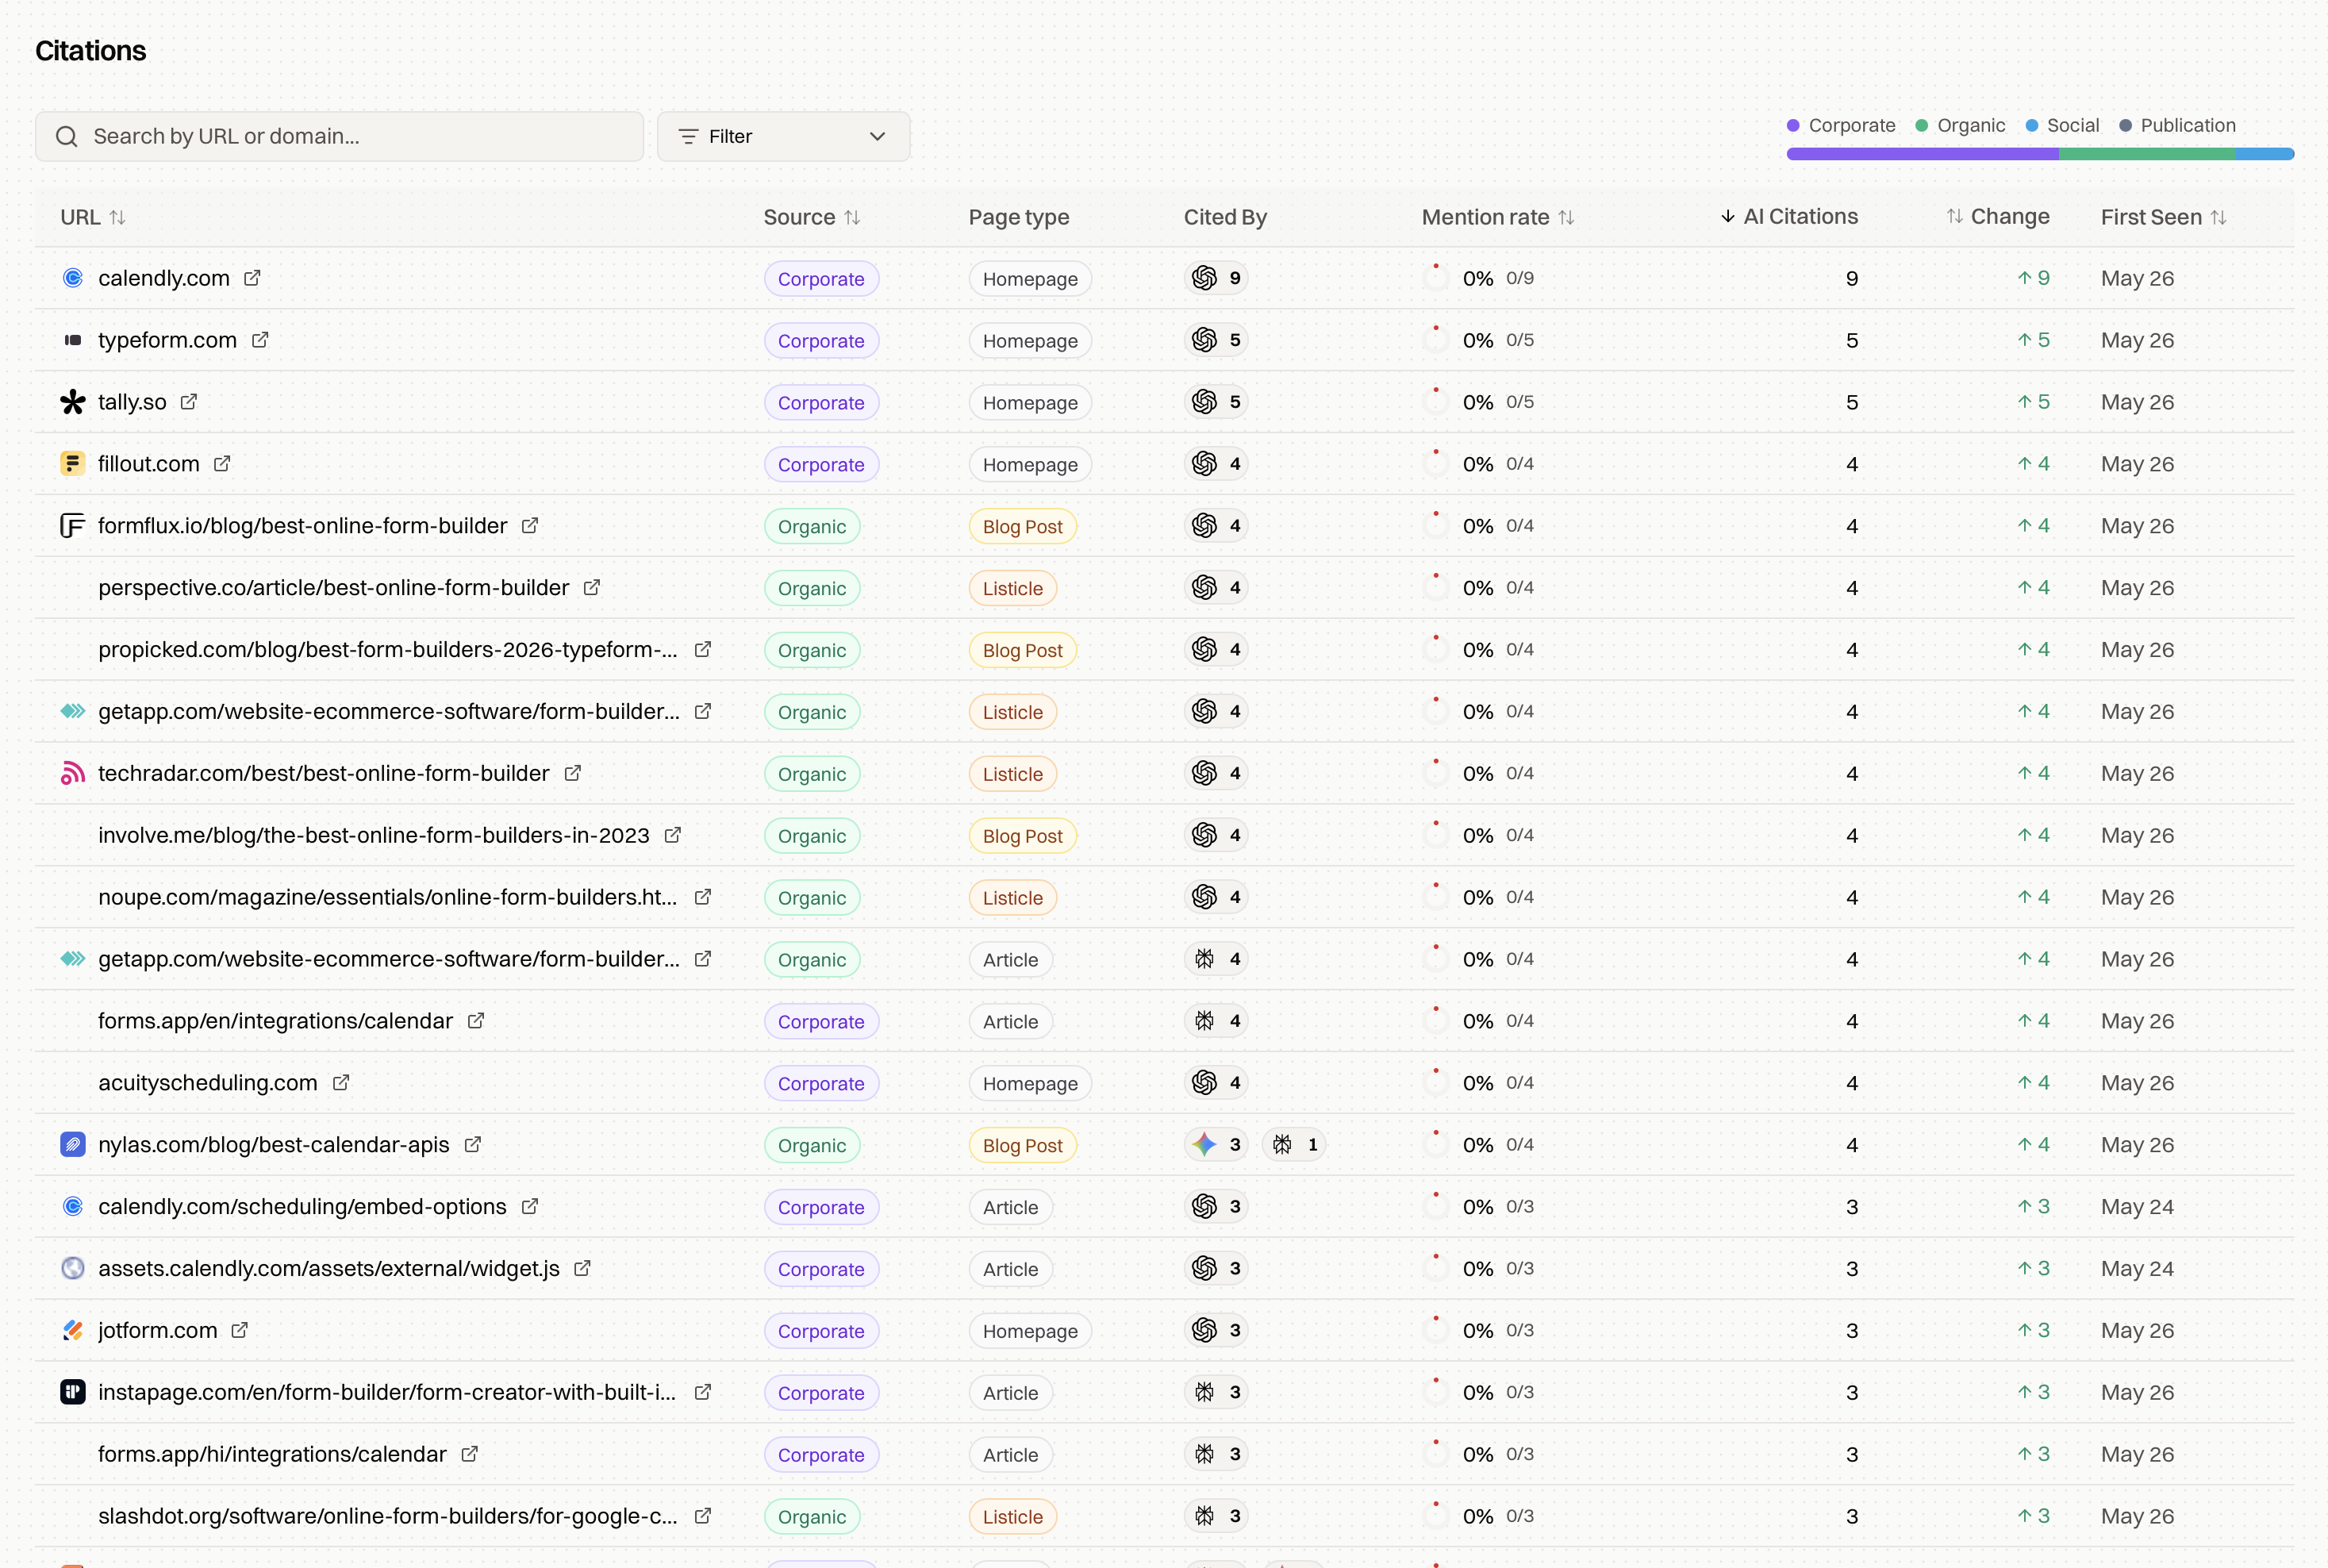Image resolution: width=2328 pixels, height=1568 pixels.
Task: Click Homepage tag in acuityscheduling.com row
Action: pyautogui.click(x=1030, y=1083)
